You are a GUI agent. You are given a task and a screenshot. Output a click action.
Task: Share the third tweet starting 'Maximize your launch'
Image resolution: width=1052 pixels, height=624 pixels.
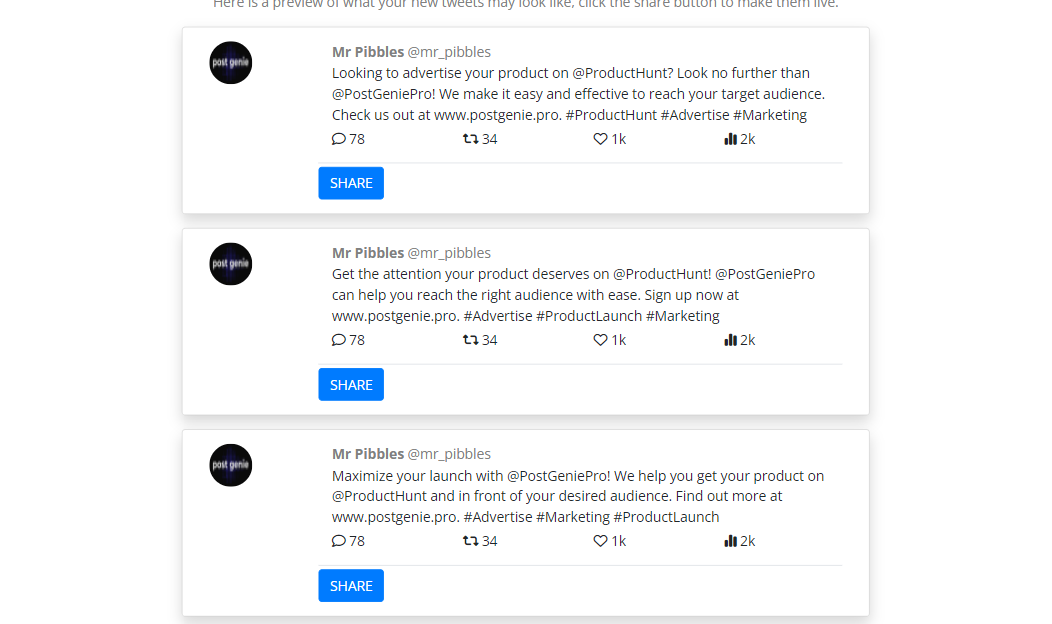click(351, 586)
